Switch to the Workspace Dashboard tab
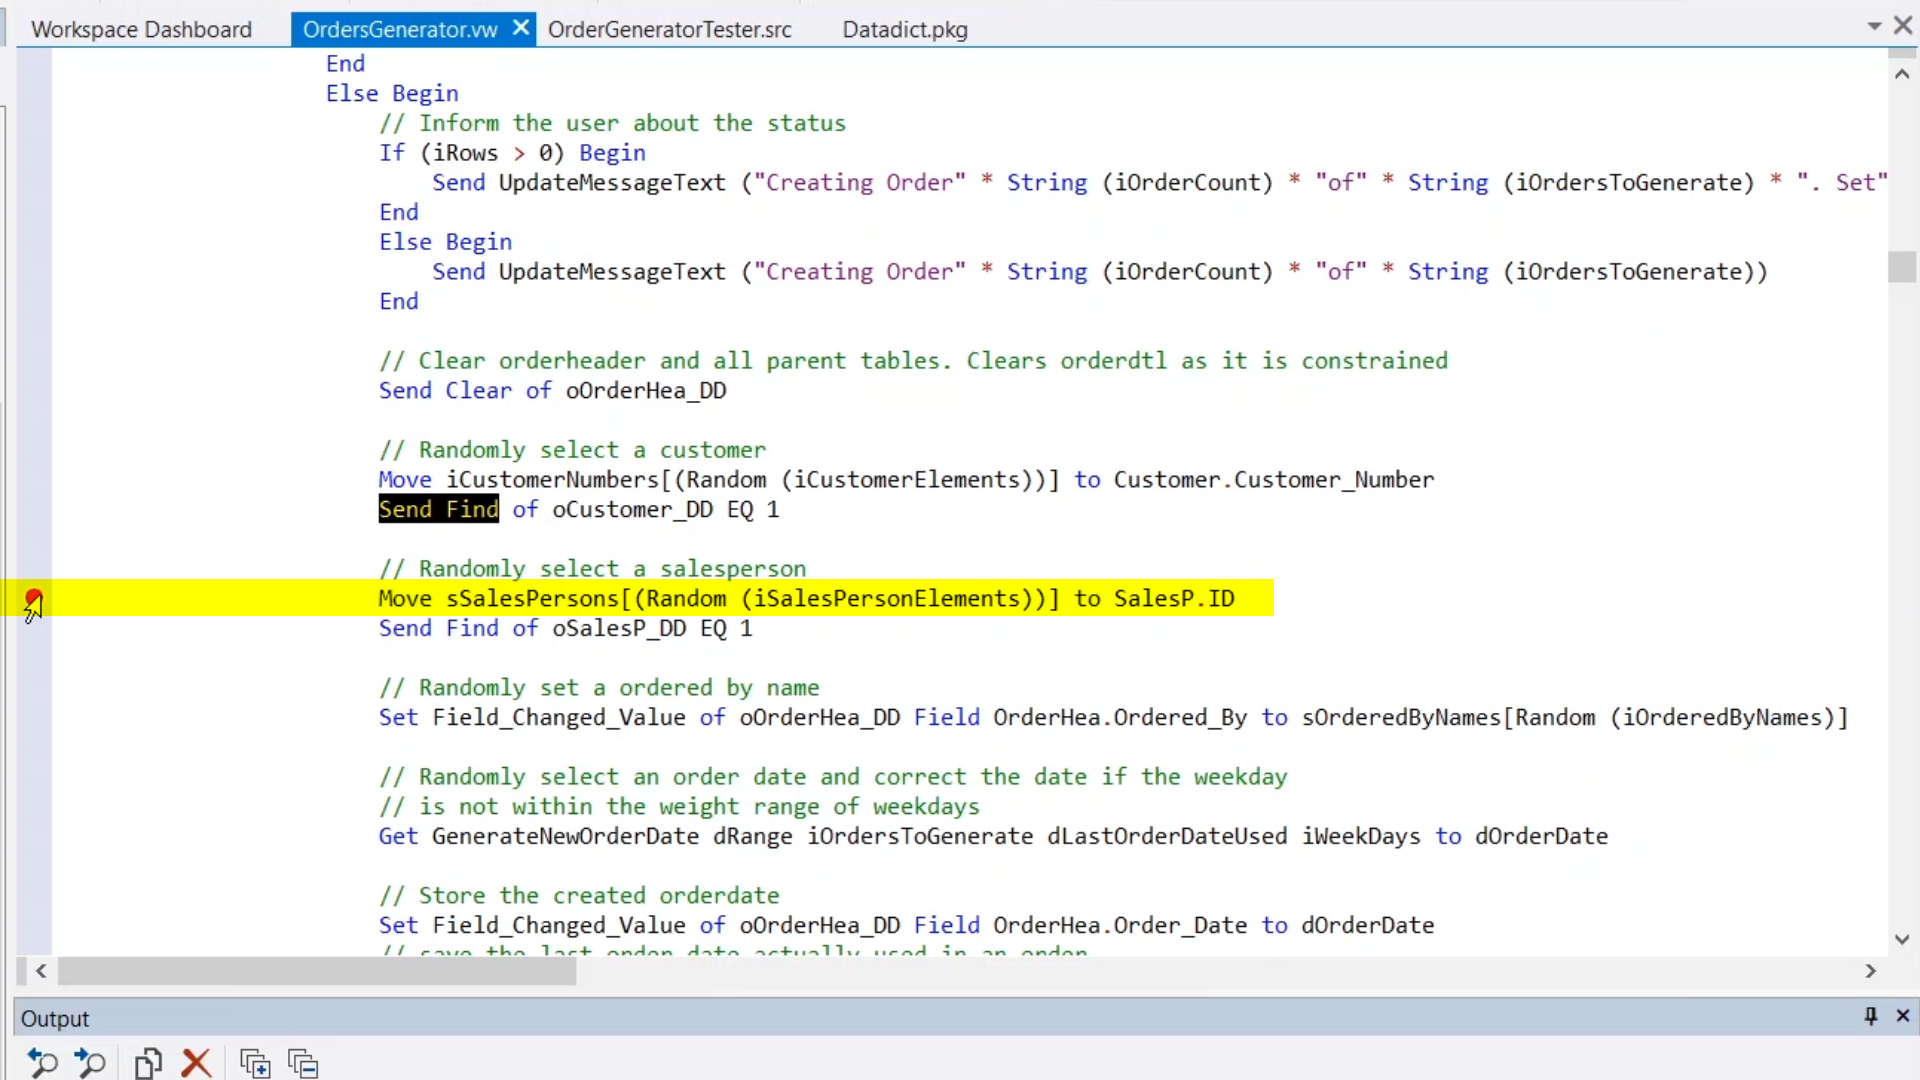Image resolution: width=1920 pixels, height=1080 pixels. coord(141,29)
